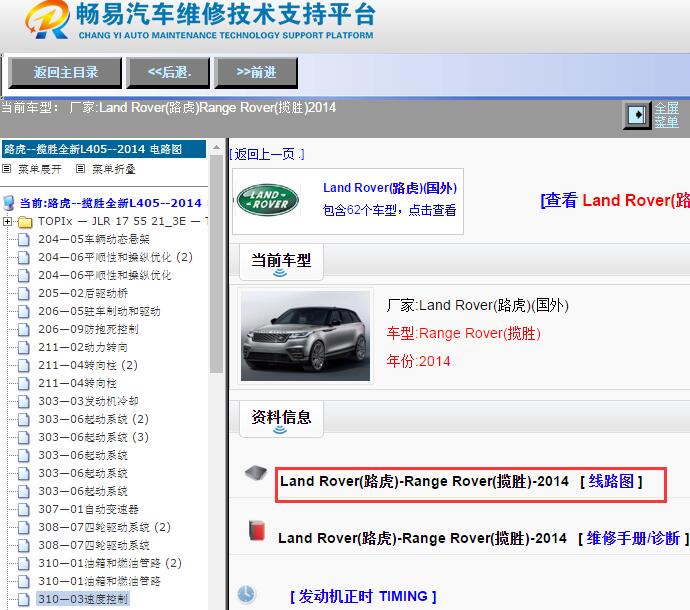This screenshot has height=610, width=690.
Task: Open 310-01油箱和燃油管路 (2) entry
Action: coord(110,563)
